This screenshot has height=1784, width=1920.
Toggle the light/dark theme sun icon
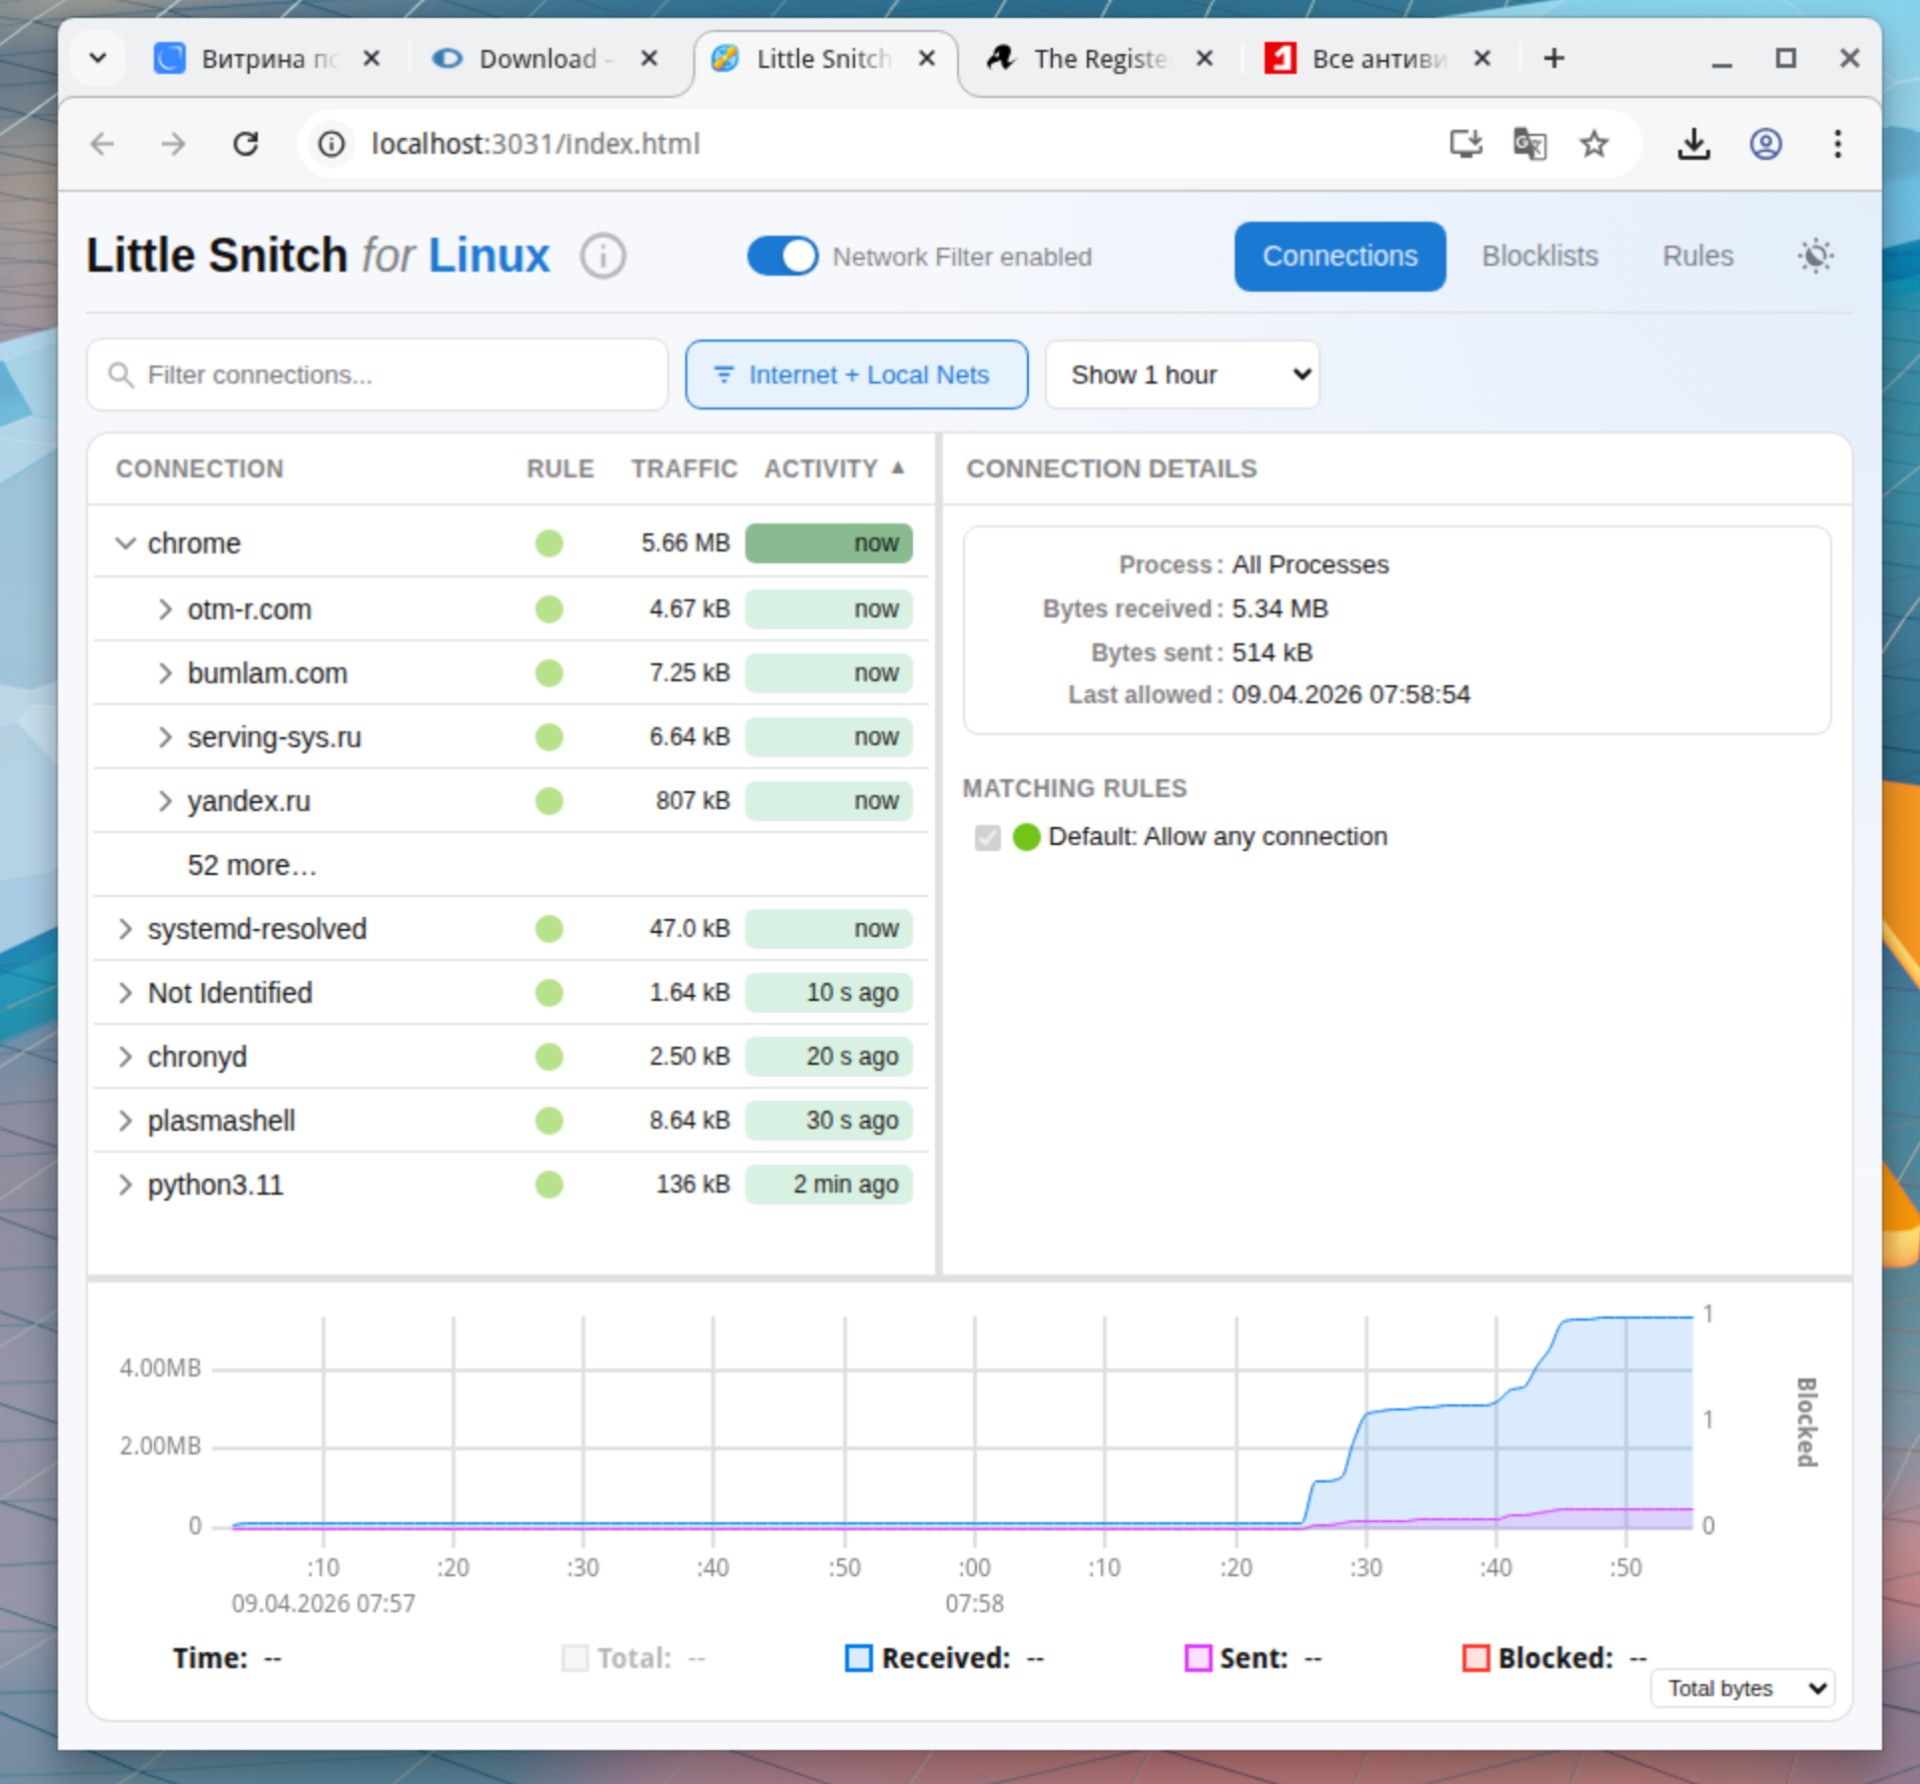[x=1815, y=256]
